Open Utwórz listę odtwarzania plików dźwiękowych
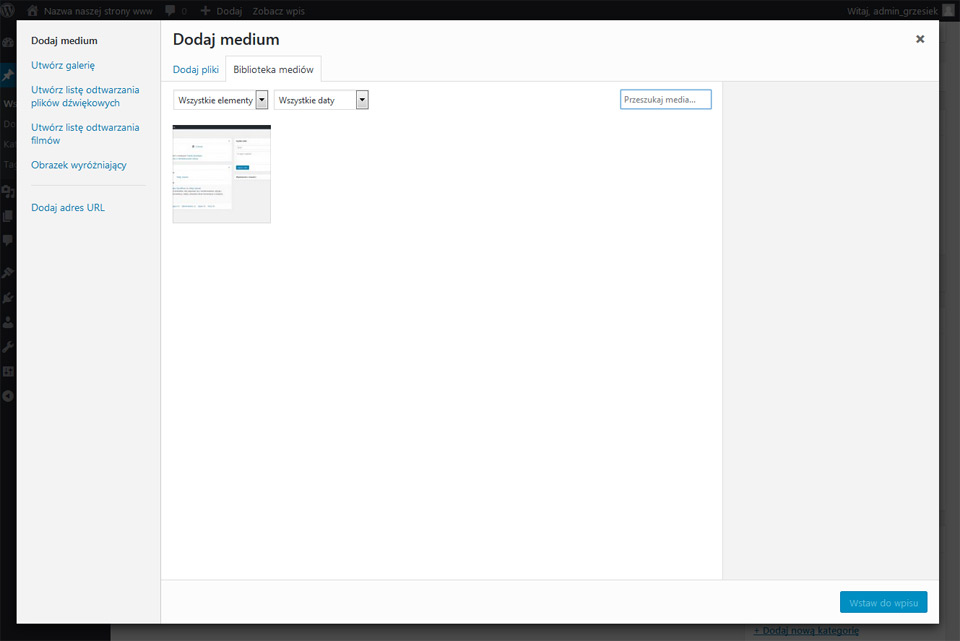 [x=85, y=96]
